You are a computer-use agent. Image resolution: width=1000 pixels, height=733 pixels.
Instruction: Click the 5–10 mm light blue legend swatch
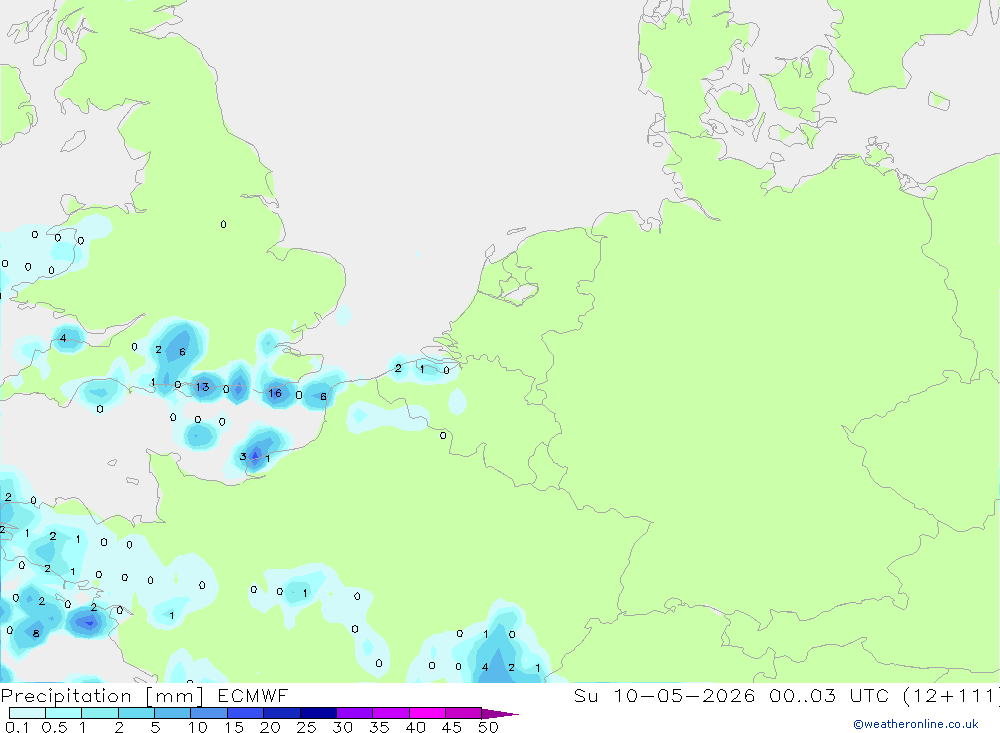coord(173,713)
